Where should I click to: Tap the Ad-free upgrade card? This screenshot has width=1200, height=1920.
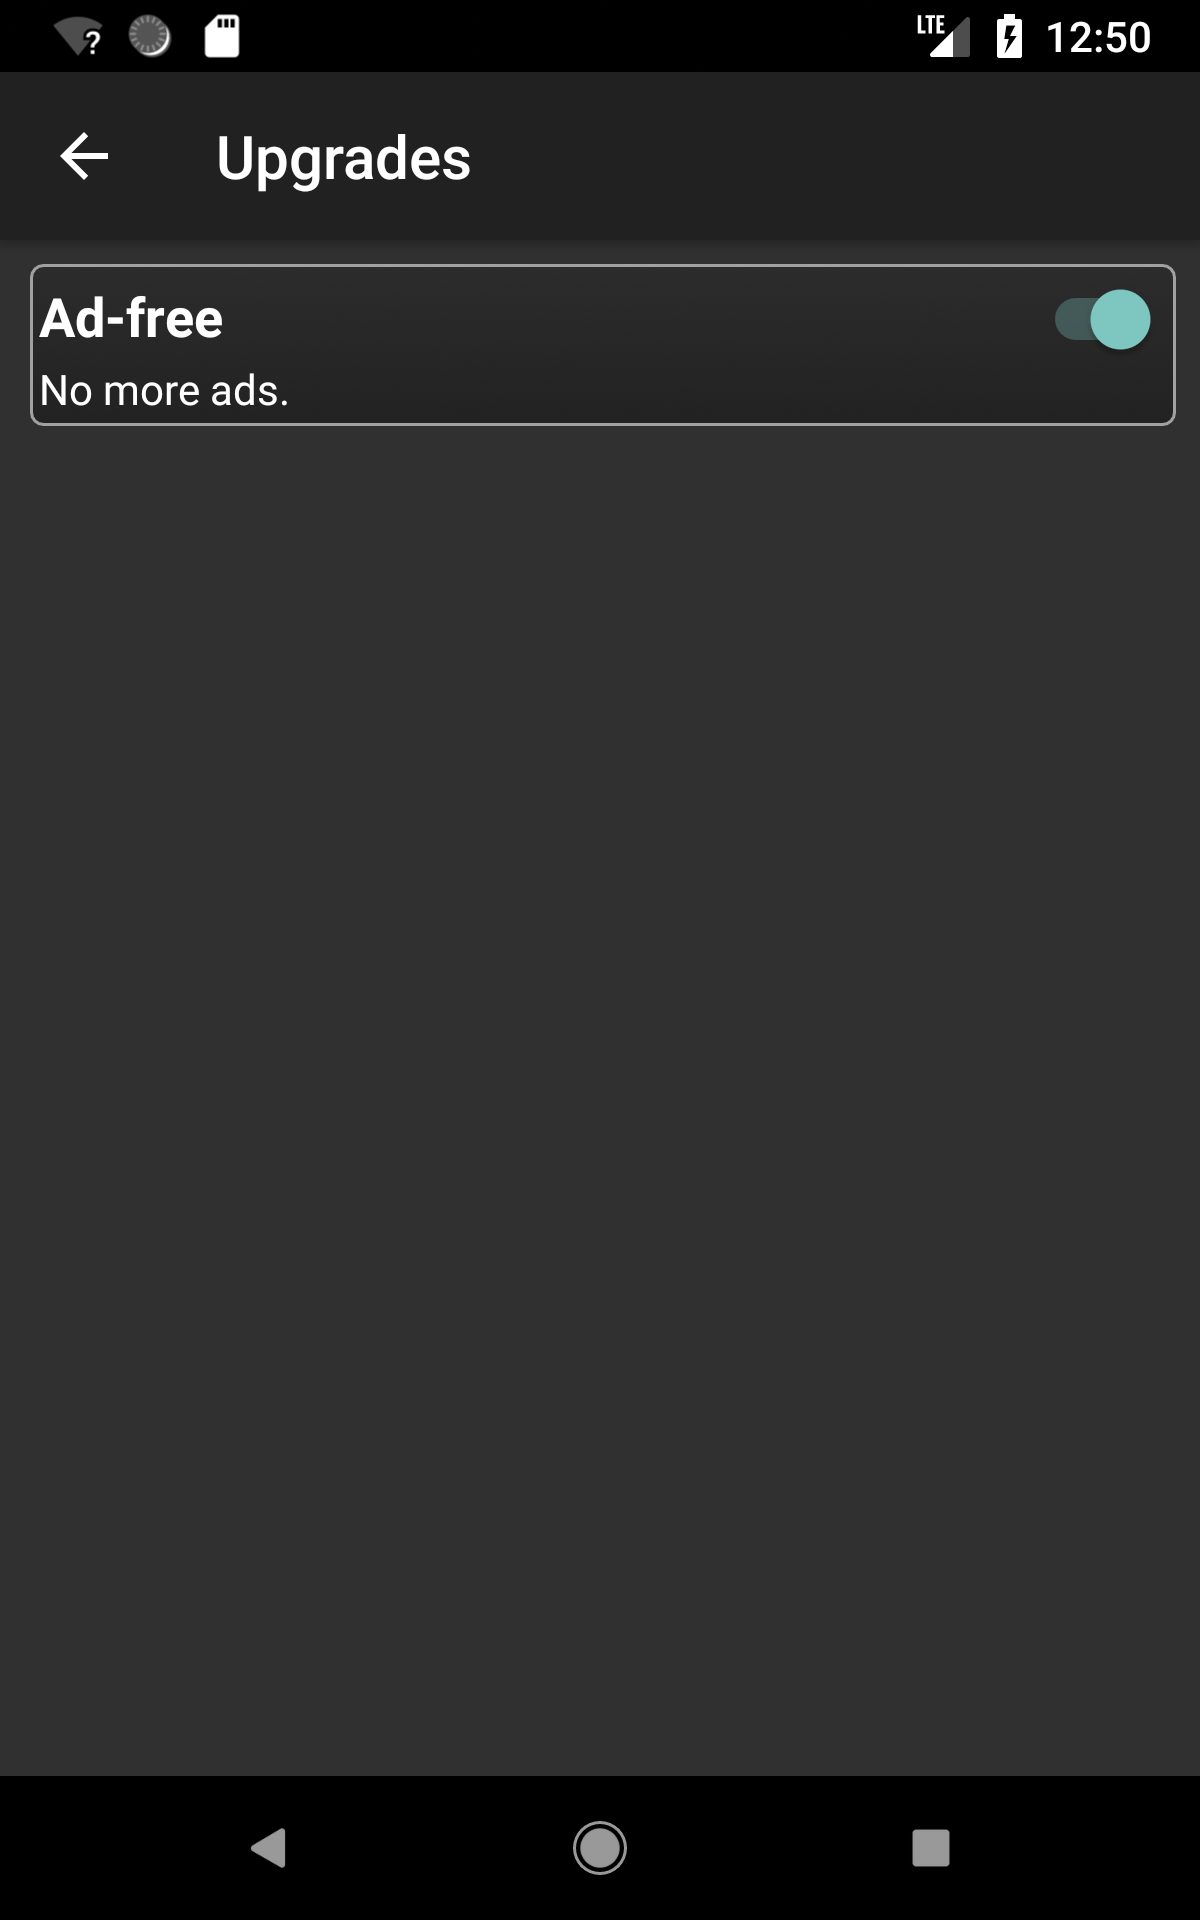[602, 345]
